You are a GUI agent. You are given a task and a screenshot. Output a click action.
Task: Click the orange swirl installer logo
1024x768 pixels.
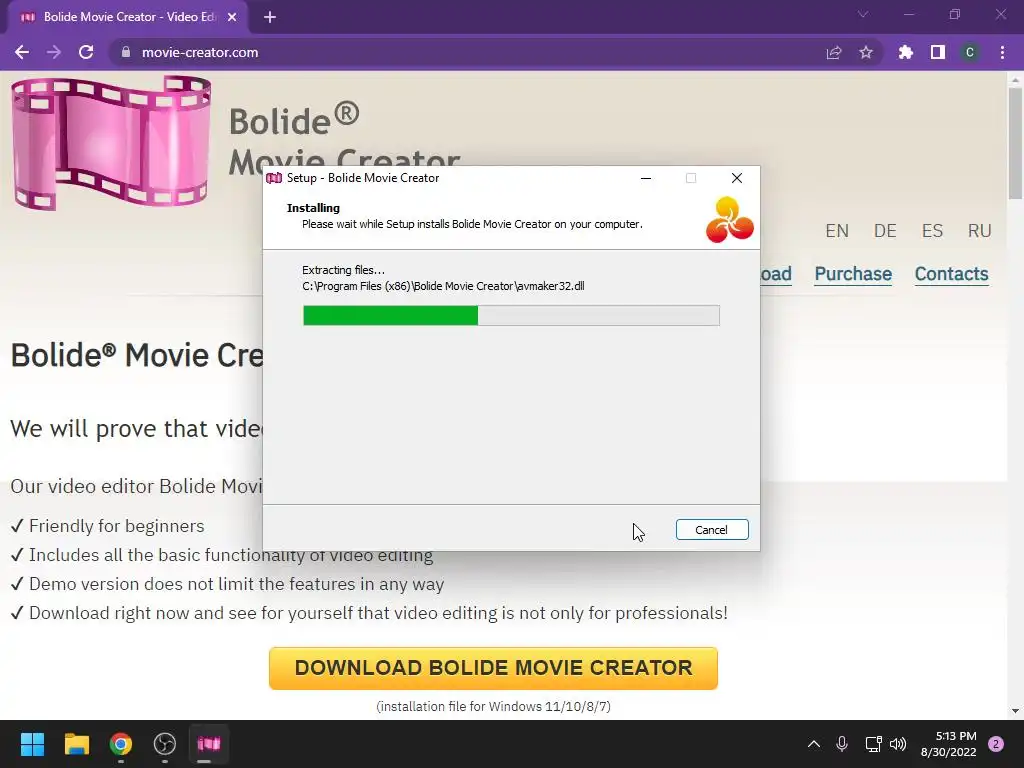pyautogui.click(x=729, y=220)
